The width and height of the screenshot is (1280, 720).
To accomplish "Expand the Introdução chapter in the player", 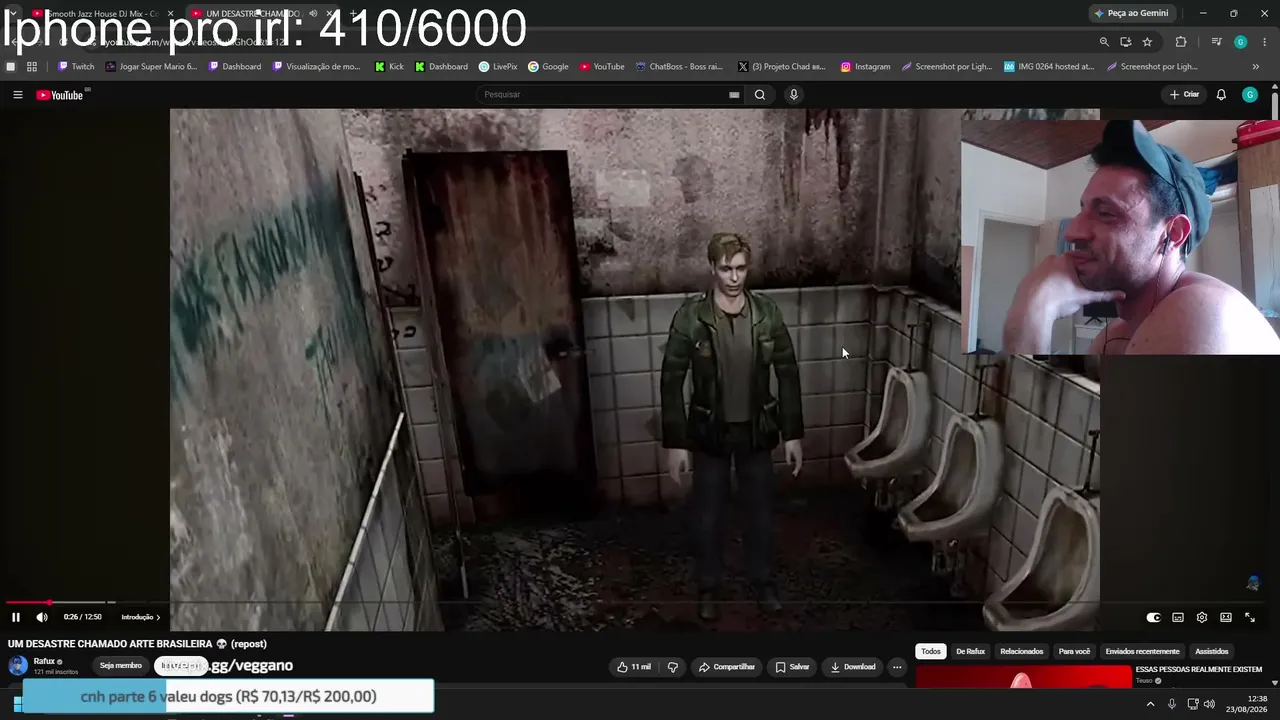I will (141, 617).
